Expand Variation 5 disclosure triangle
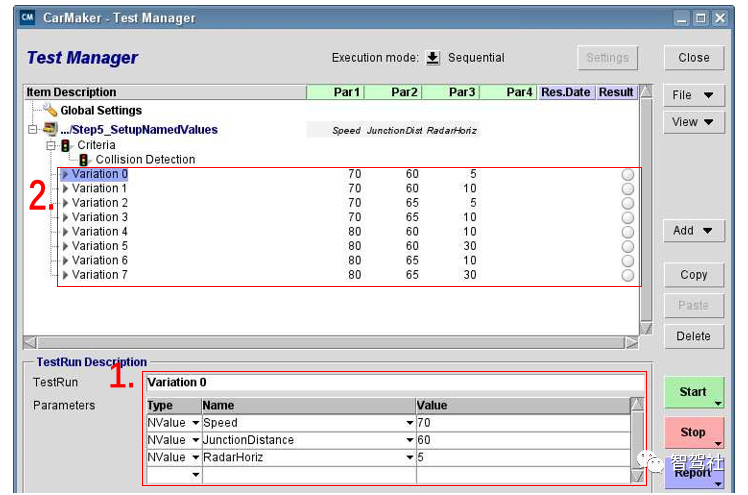This screenshot has height=495, width=748. (65, 246)
